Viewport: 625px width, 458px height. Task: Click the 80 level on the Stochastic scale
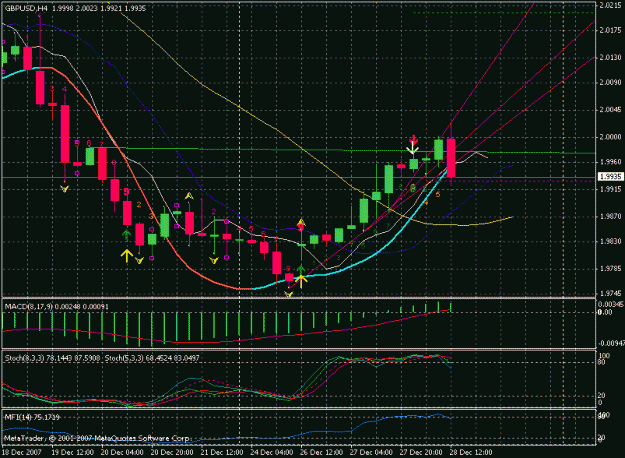coord(602,362)
